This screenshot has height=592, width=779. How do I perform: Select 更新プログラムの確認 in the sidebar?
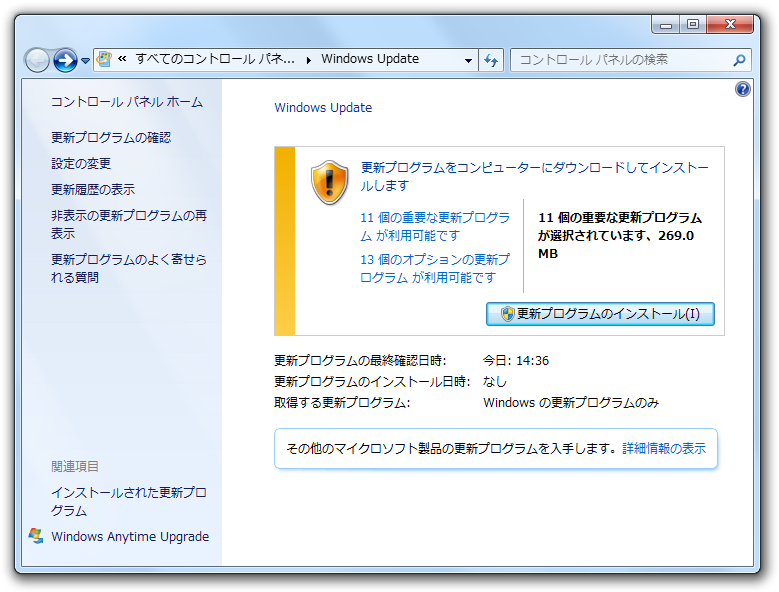(111, 137)
